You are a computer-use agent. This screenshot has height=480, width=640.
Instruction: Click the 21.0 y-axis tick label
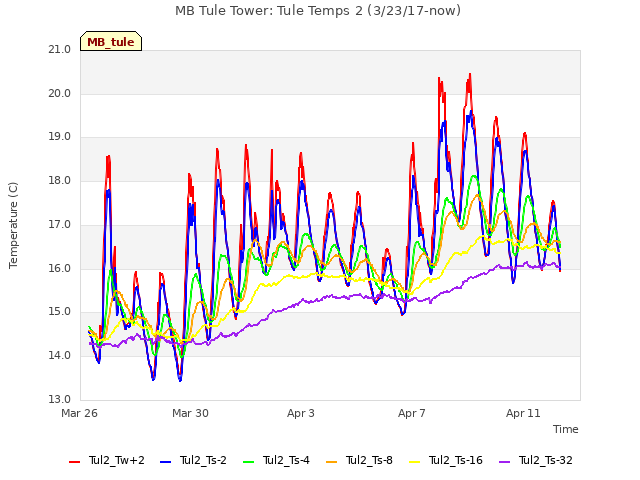[x=60, y=50]
